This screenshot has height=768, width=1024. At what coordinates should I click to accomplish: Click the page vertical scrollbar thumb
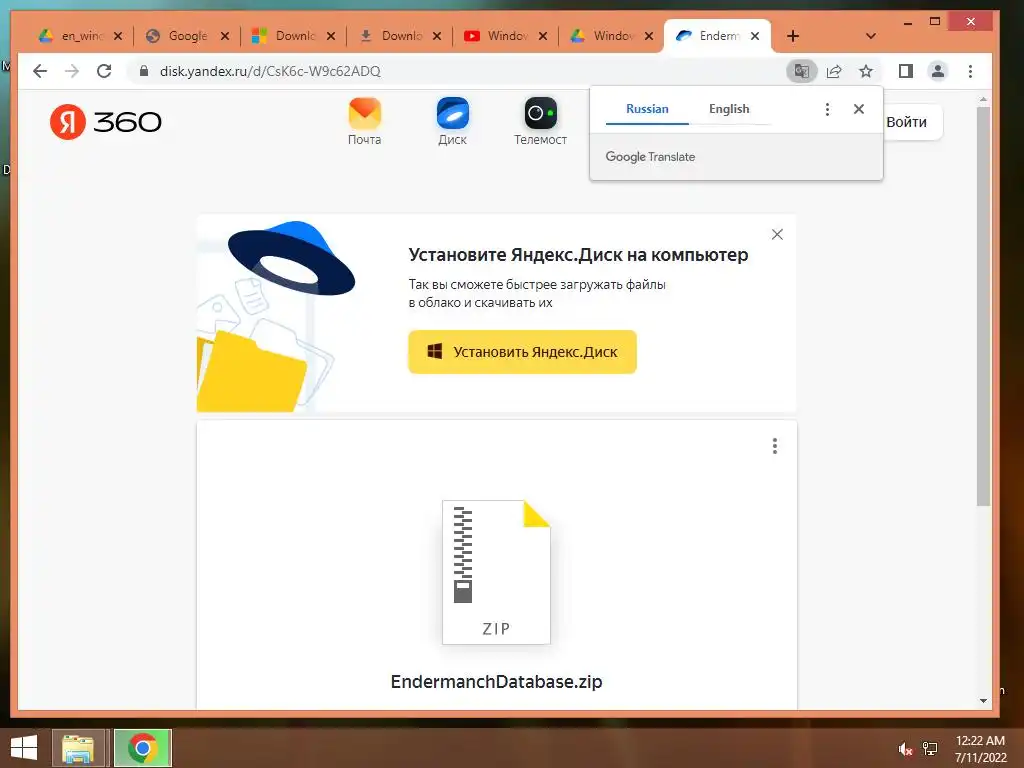pos(984,306)
